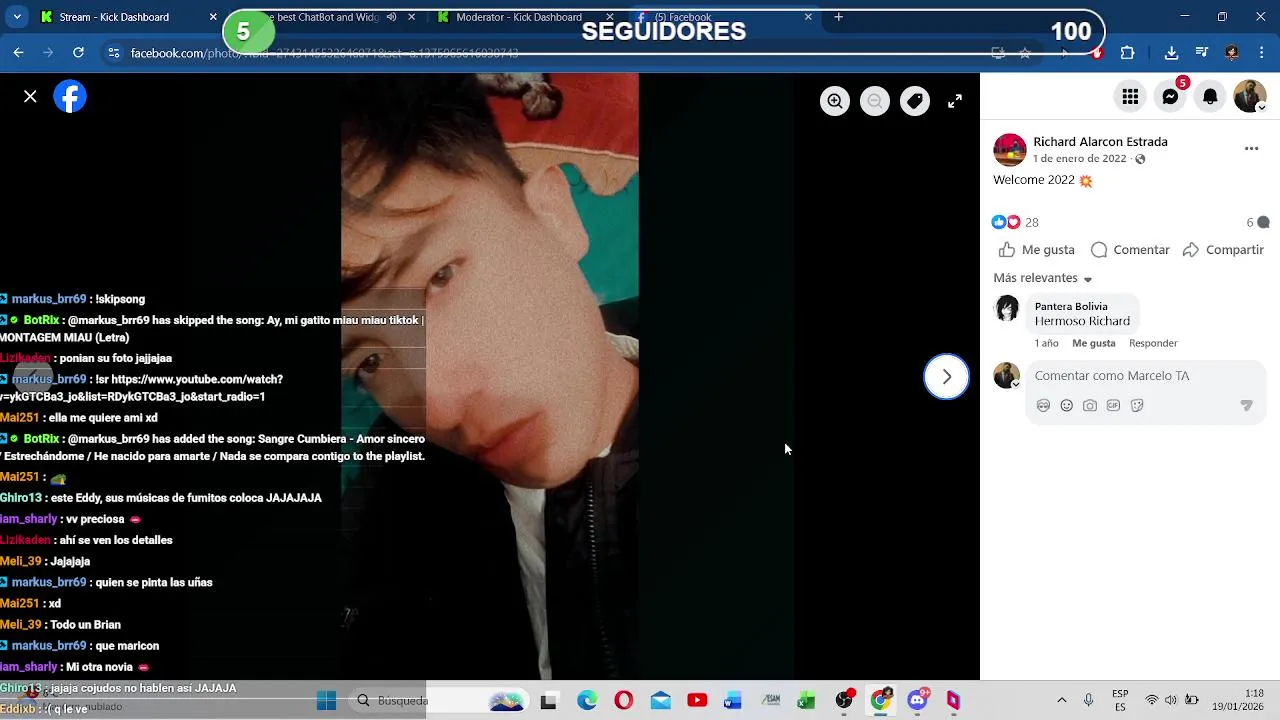
Task: Zoom out of the photo
Action: pos(875,101)
